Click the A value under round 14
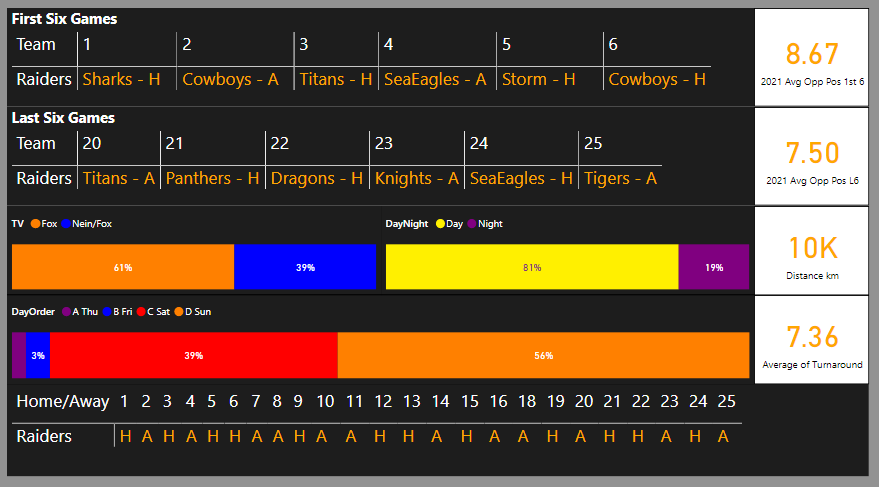Image resolution: width=879 pixels, height=487 pixels. (436, 436)
